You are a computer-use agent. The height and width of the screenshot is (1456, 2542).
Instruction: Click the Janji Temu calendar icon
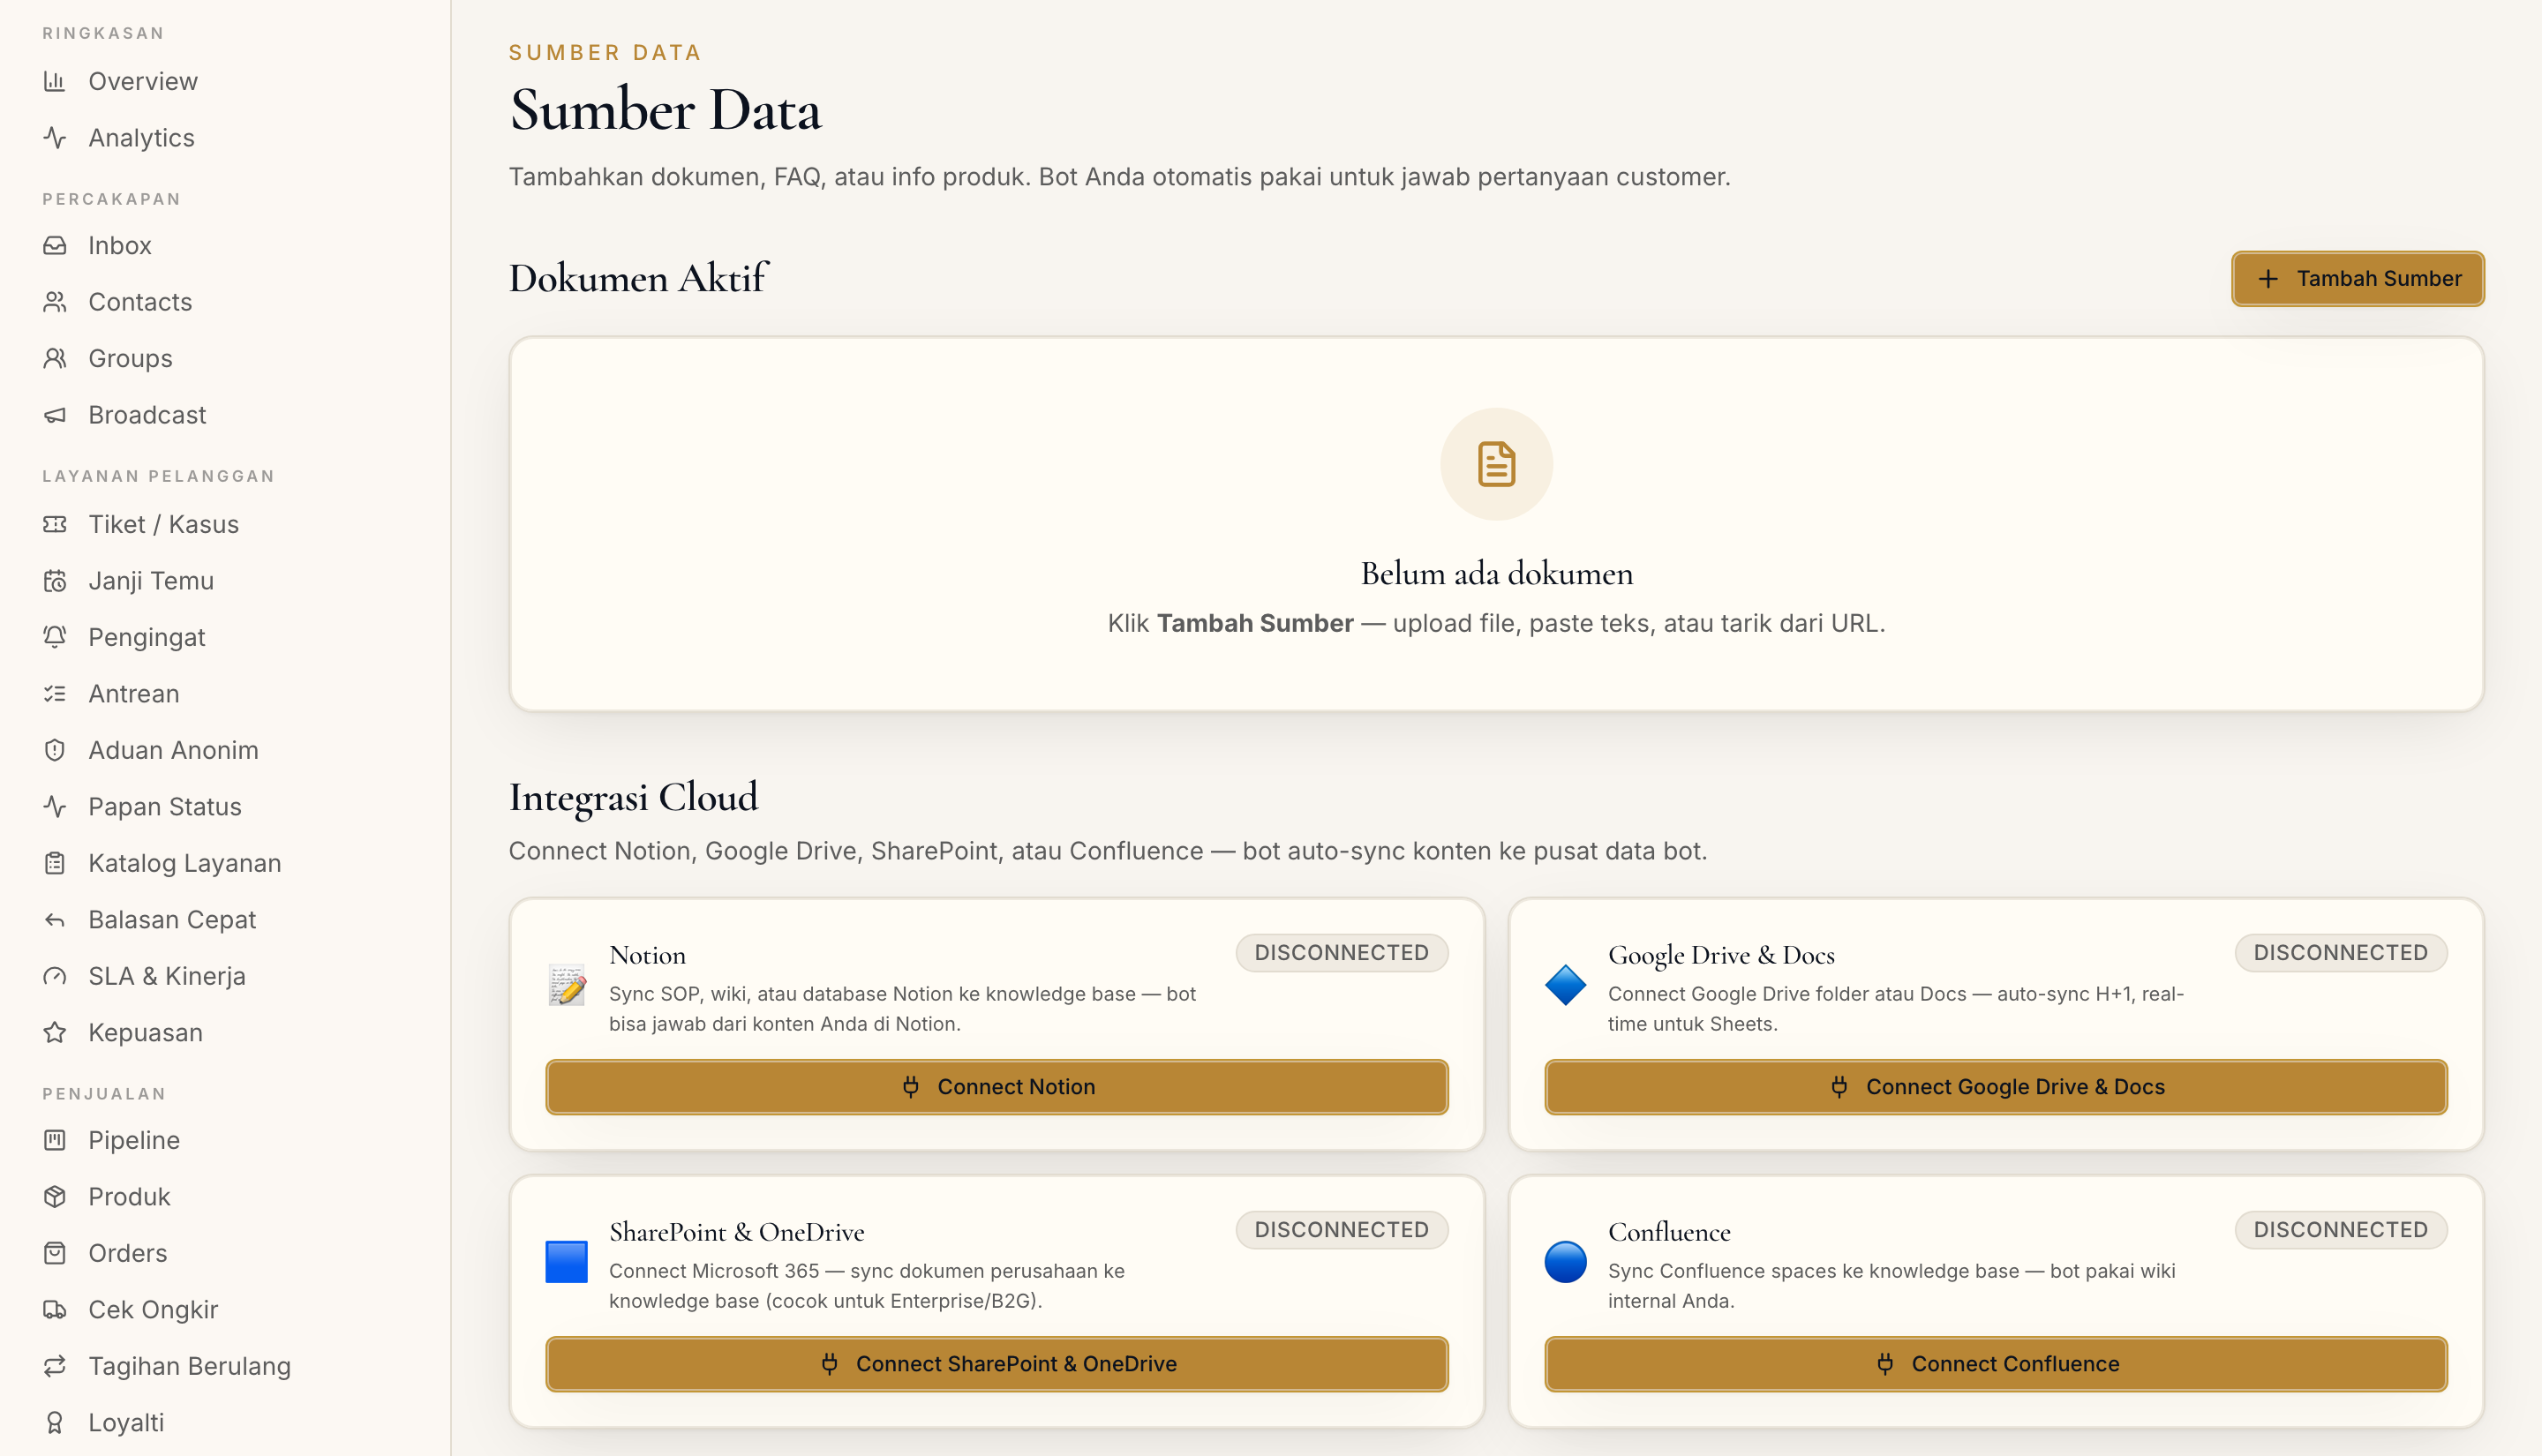(55, 581)
